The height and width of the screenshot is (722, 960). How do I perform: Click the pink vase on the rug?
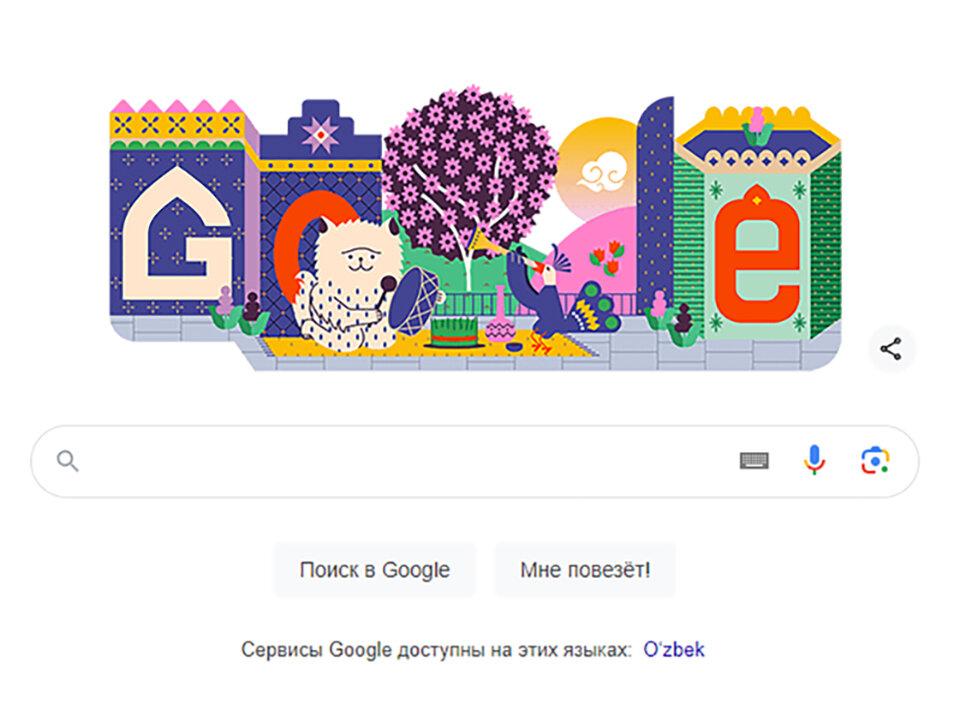500,315
